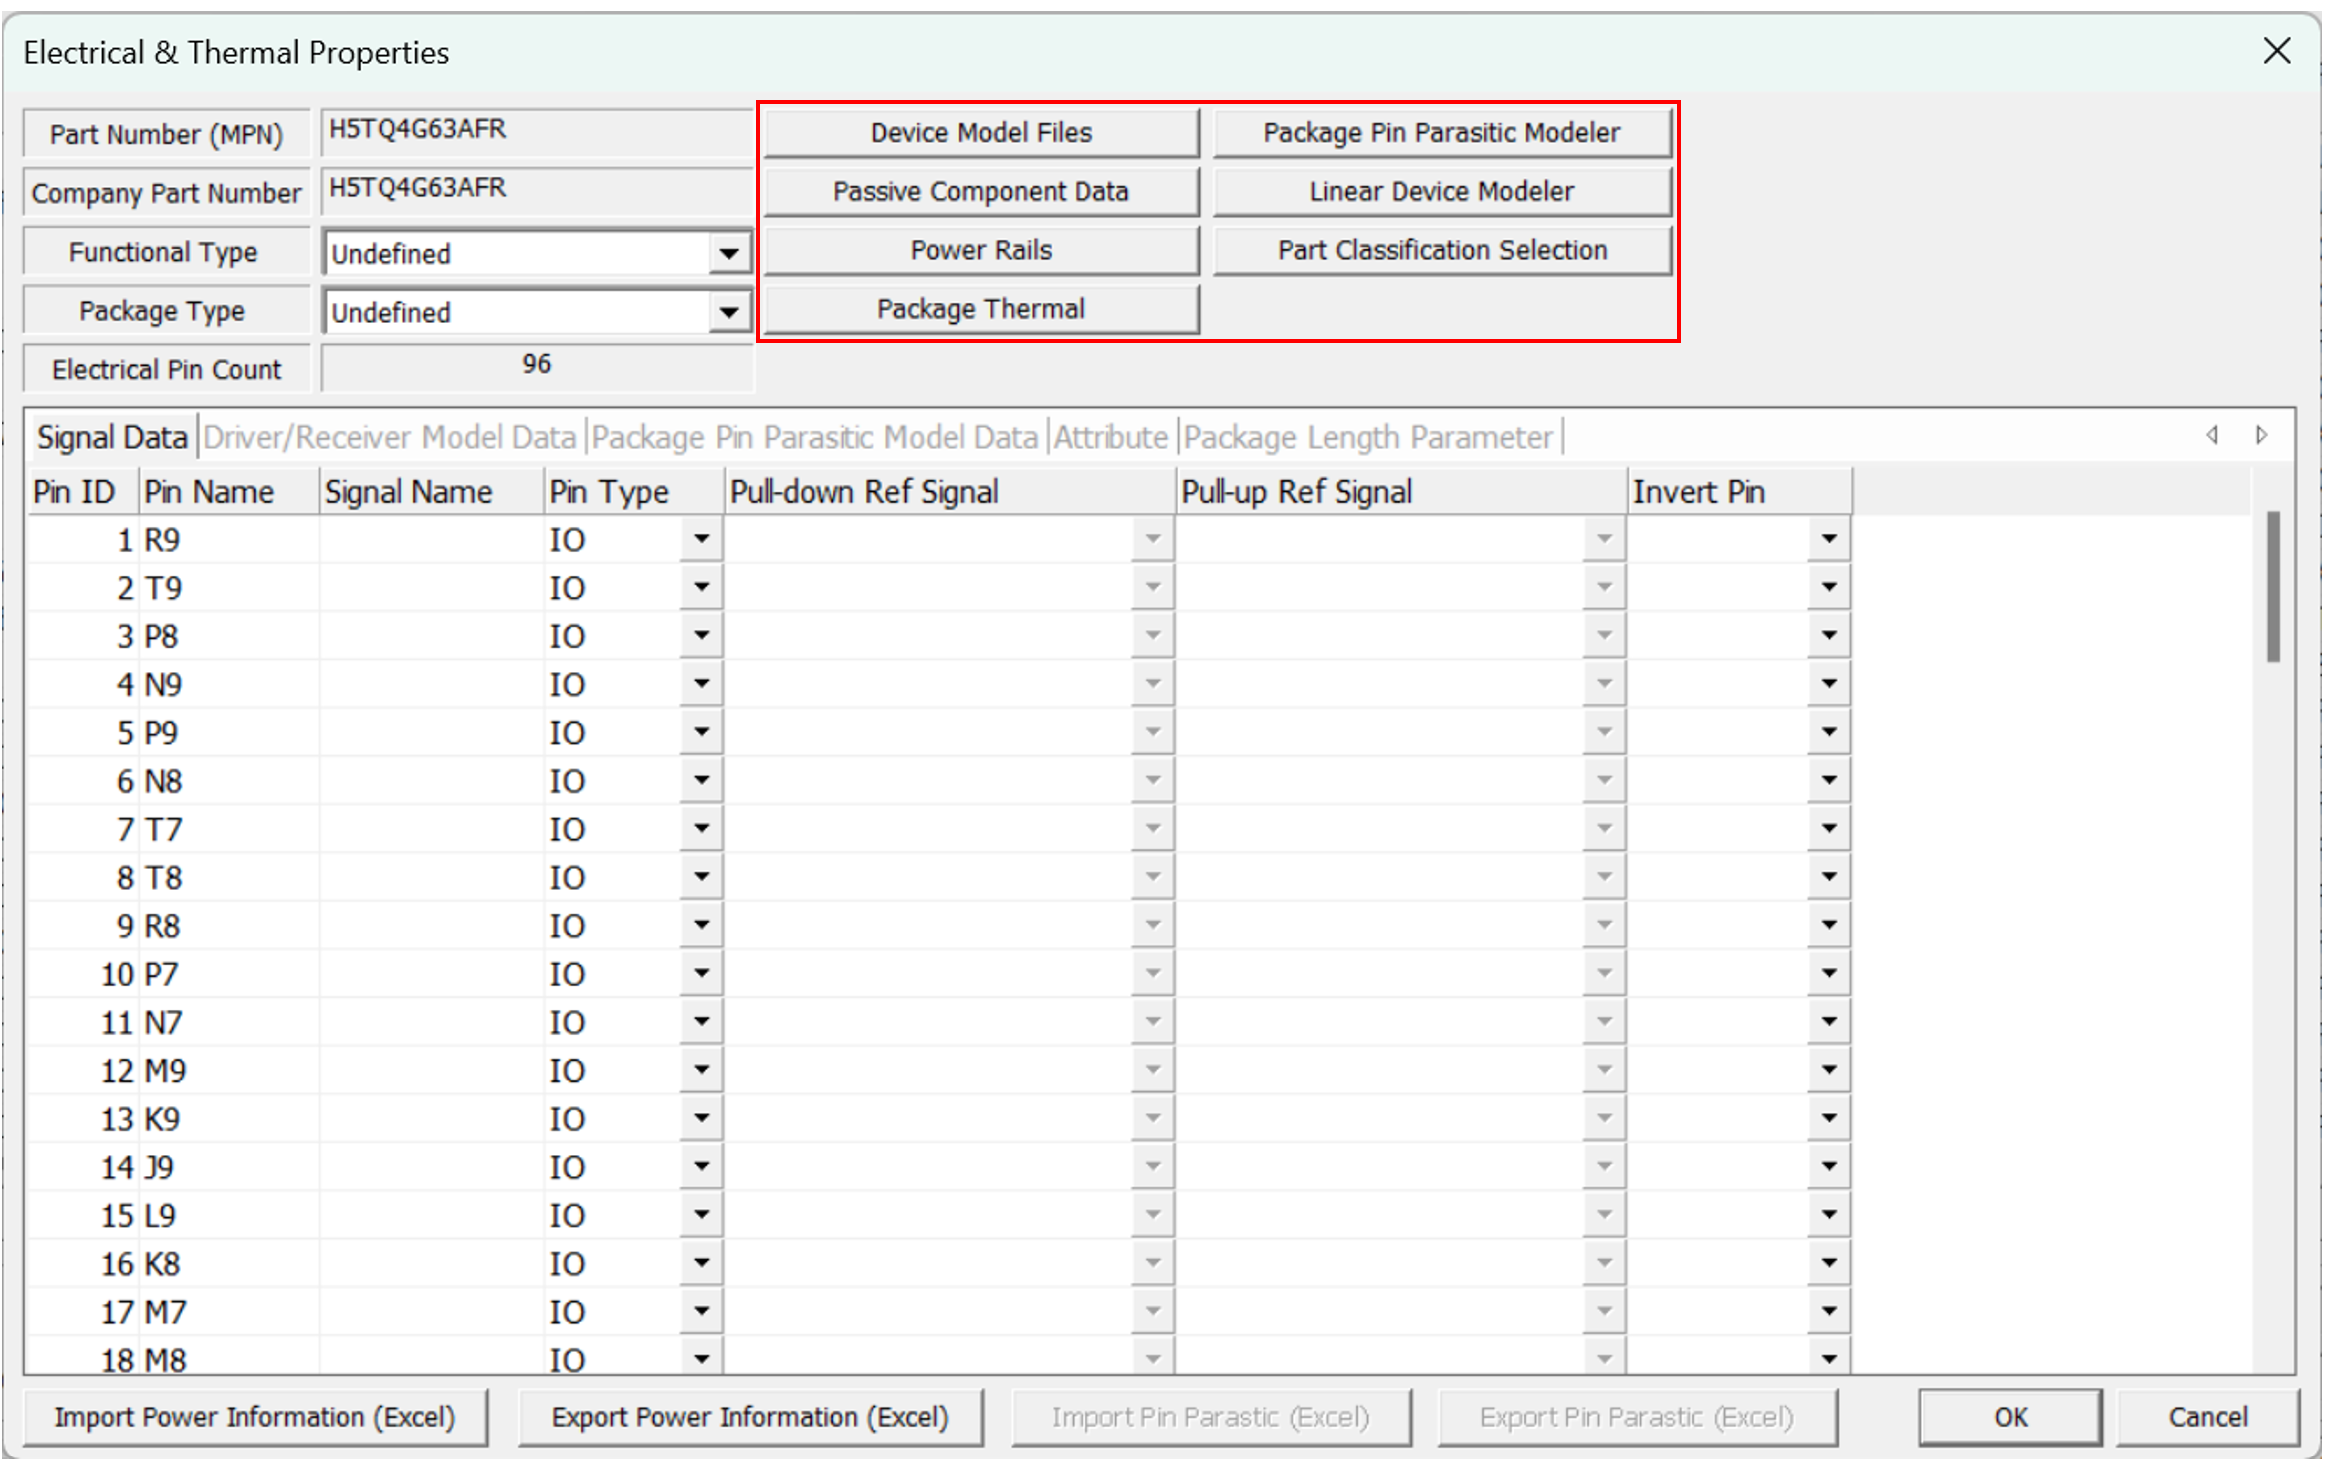Open the Power Rails settings

(980, 250)
